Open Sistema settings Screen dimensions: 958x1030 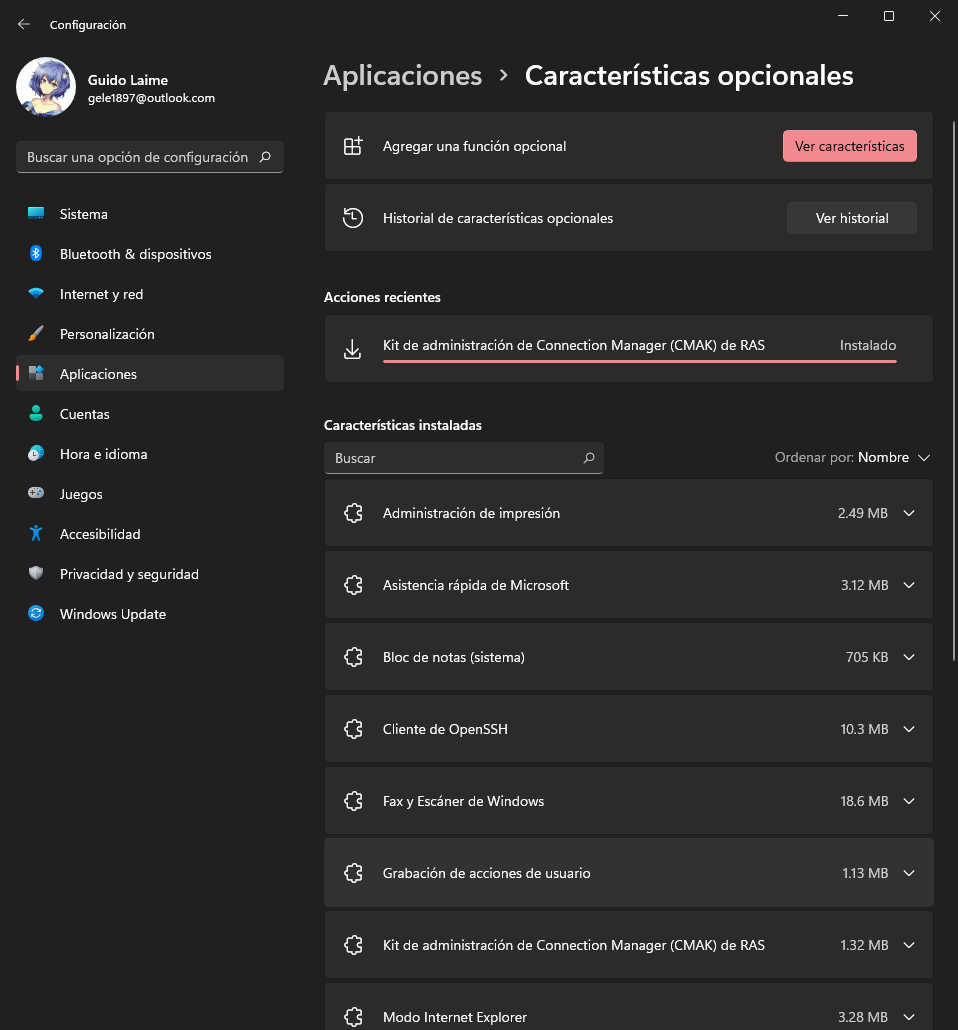150,214
